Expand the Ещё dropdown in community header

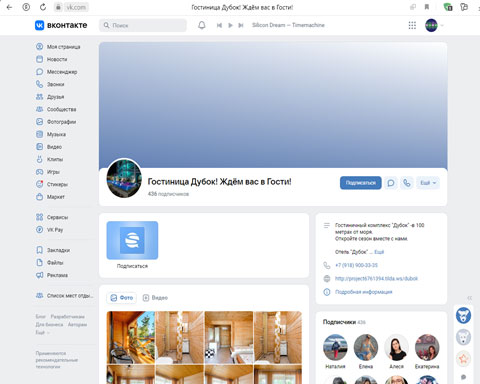pyautogui.click(x=428, y=183)
